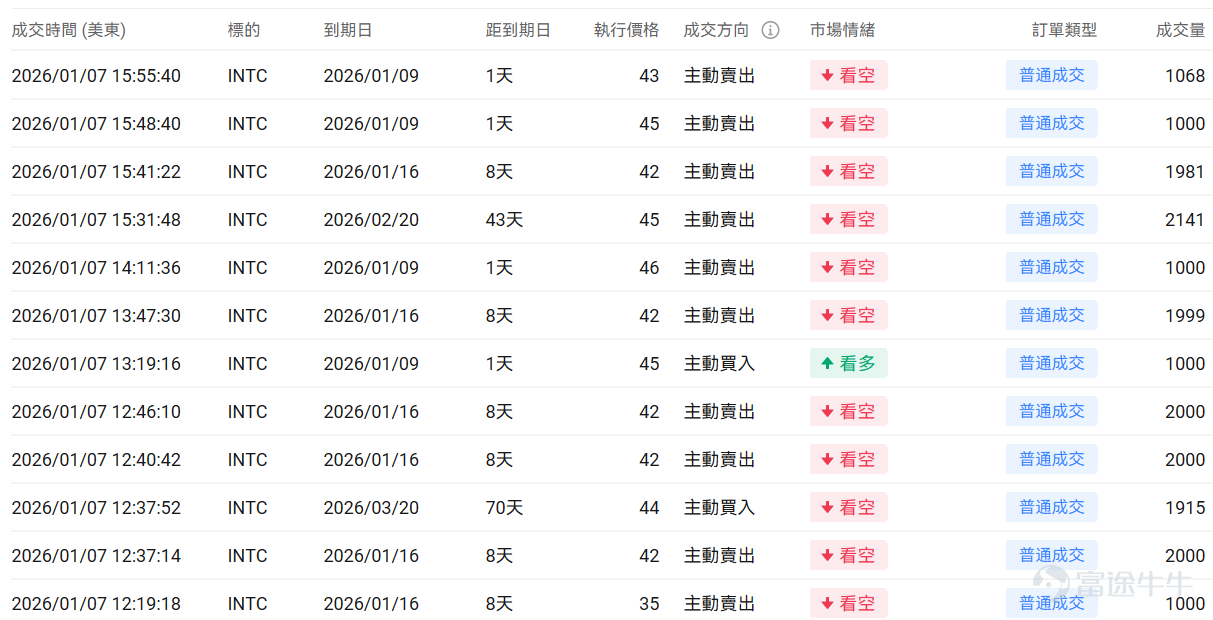Click 看空 tag in the 15:31:48 row
Screen dimensions: 1213x620
pyautogui.click(x=849, y=219)
